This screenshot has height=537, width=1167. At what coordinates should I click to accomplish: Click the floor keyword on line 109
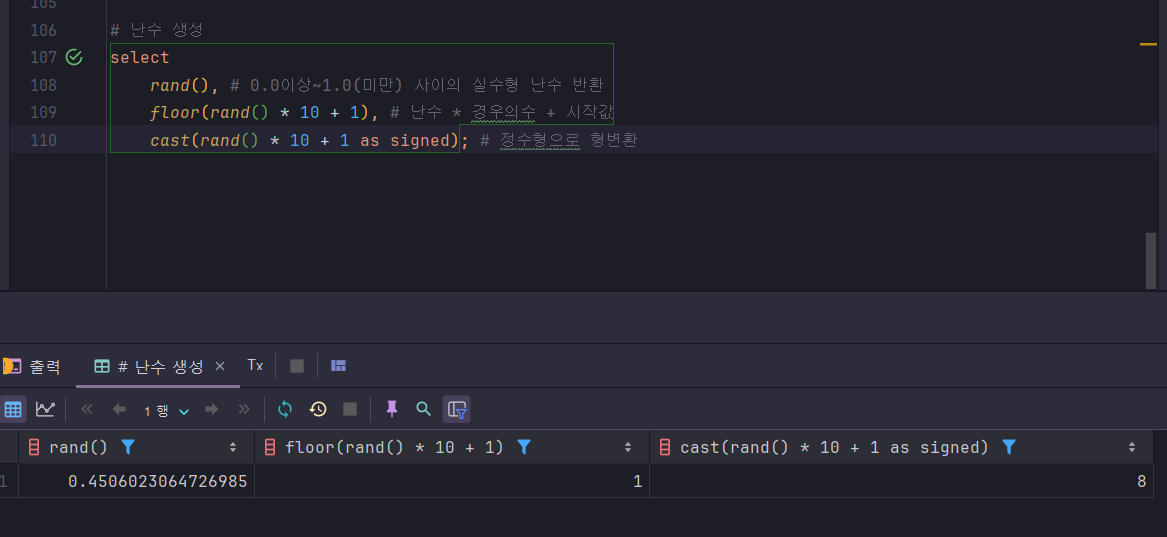tap(175, 112)
